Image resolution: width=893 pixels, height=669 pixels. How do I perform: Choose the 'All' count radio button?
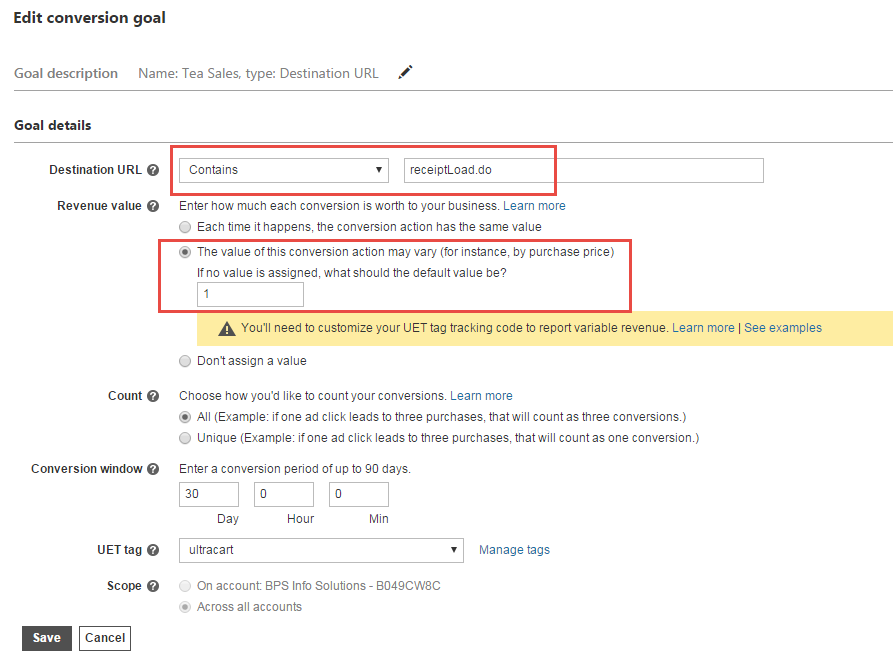pyautogui.click(x=185, y=417)
